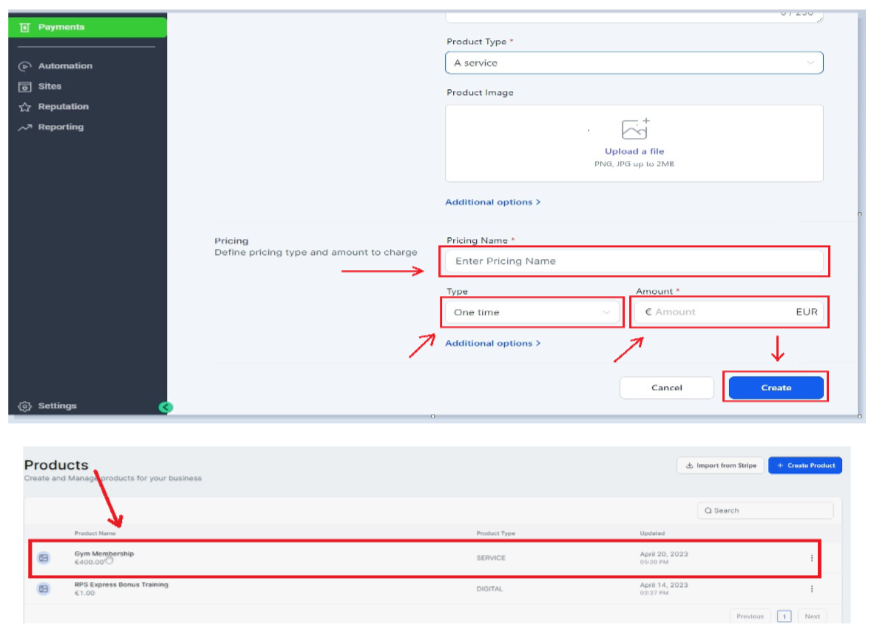Click the Payments icon in the sidebar
Image resolution: width=872 pixels, height=633 pixels.
25,27
